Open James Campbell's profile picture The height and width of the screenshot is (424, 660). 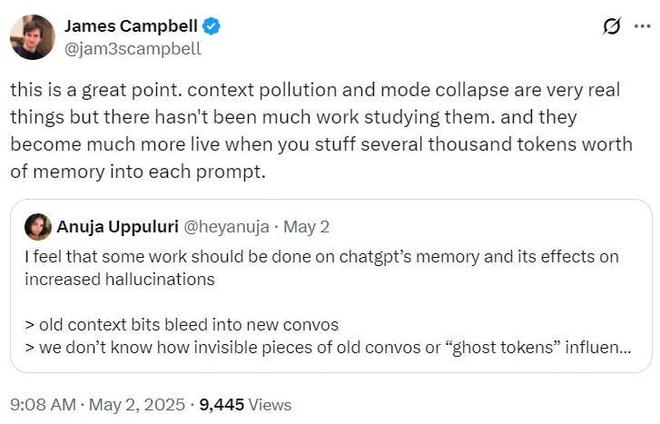click(x=33, y=36)
